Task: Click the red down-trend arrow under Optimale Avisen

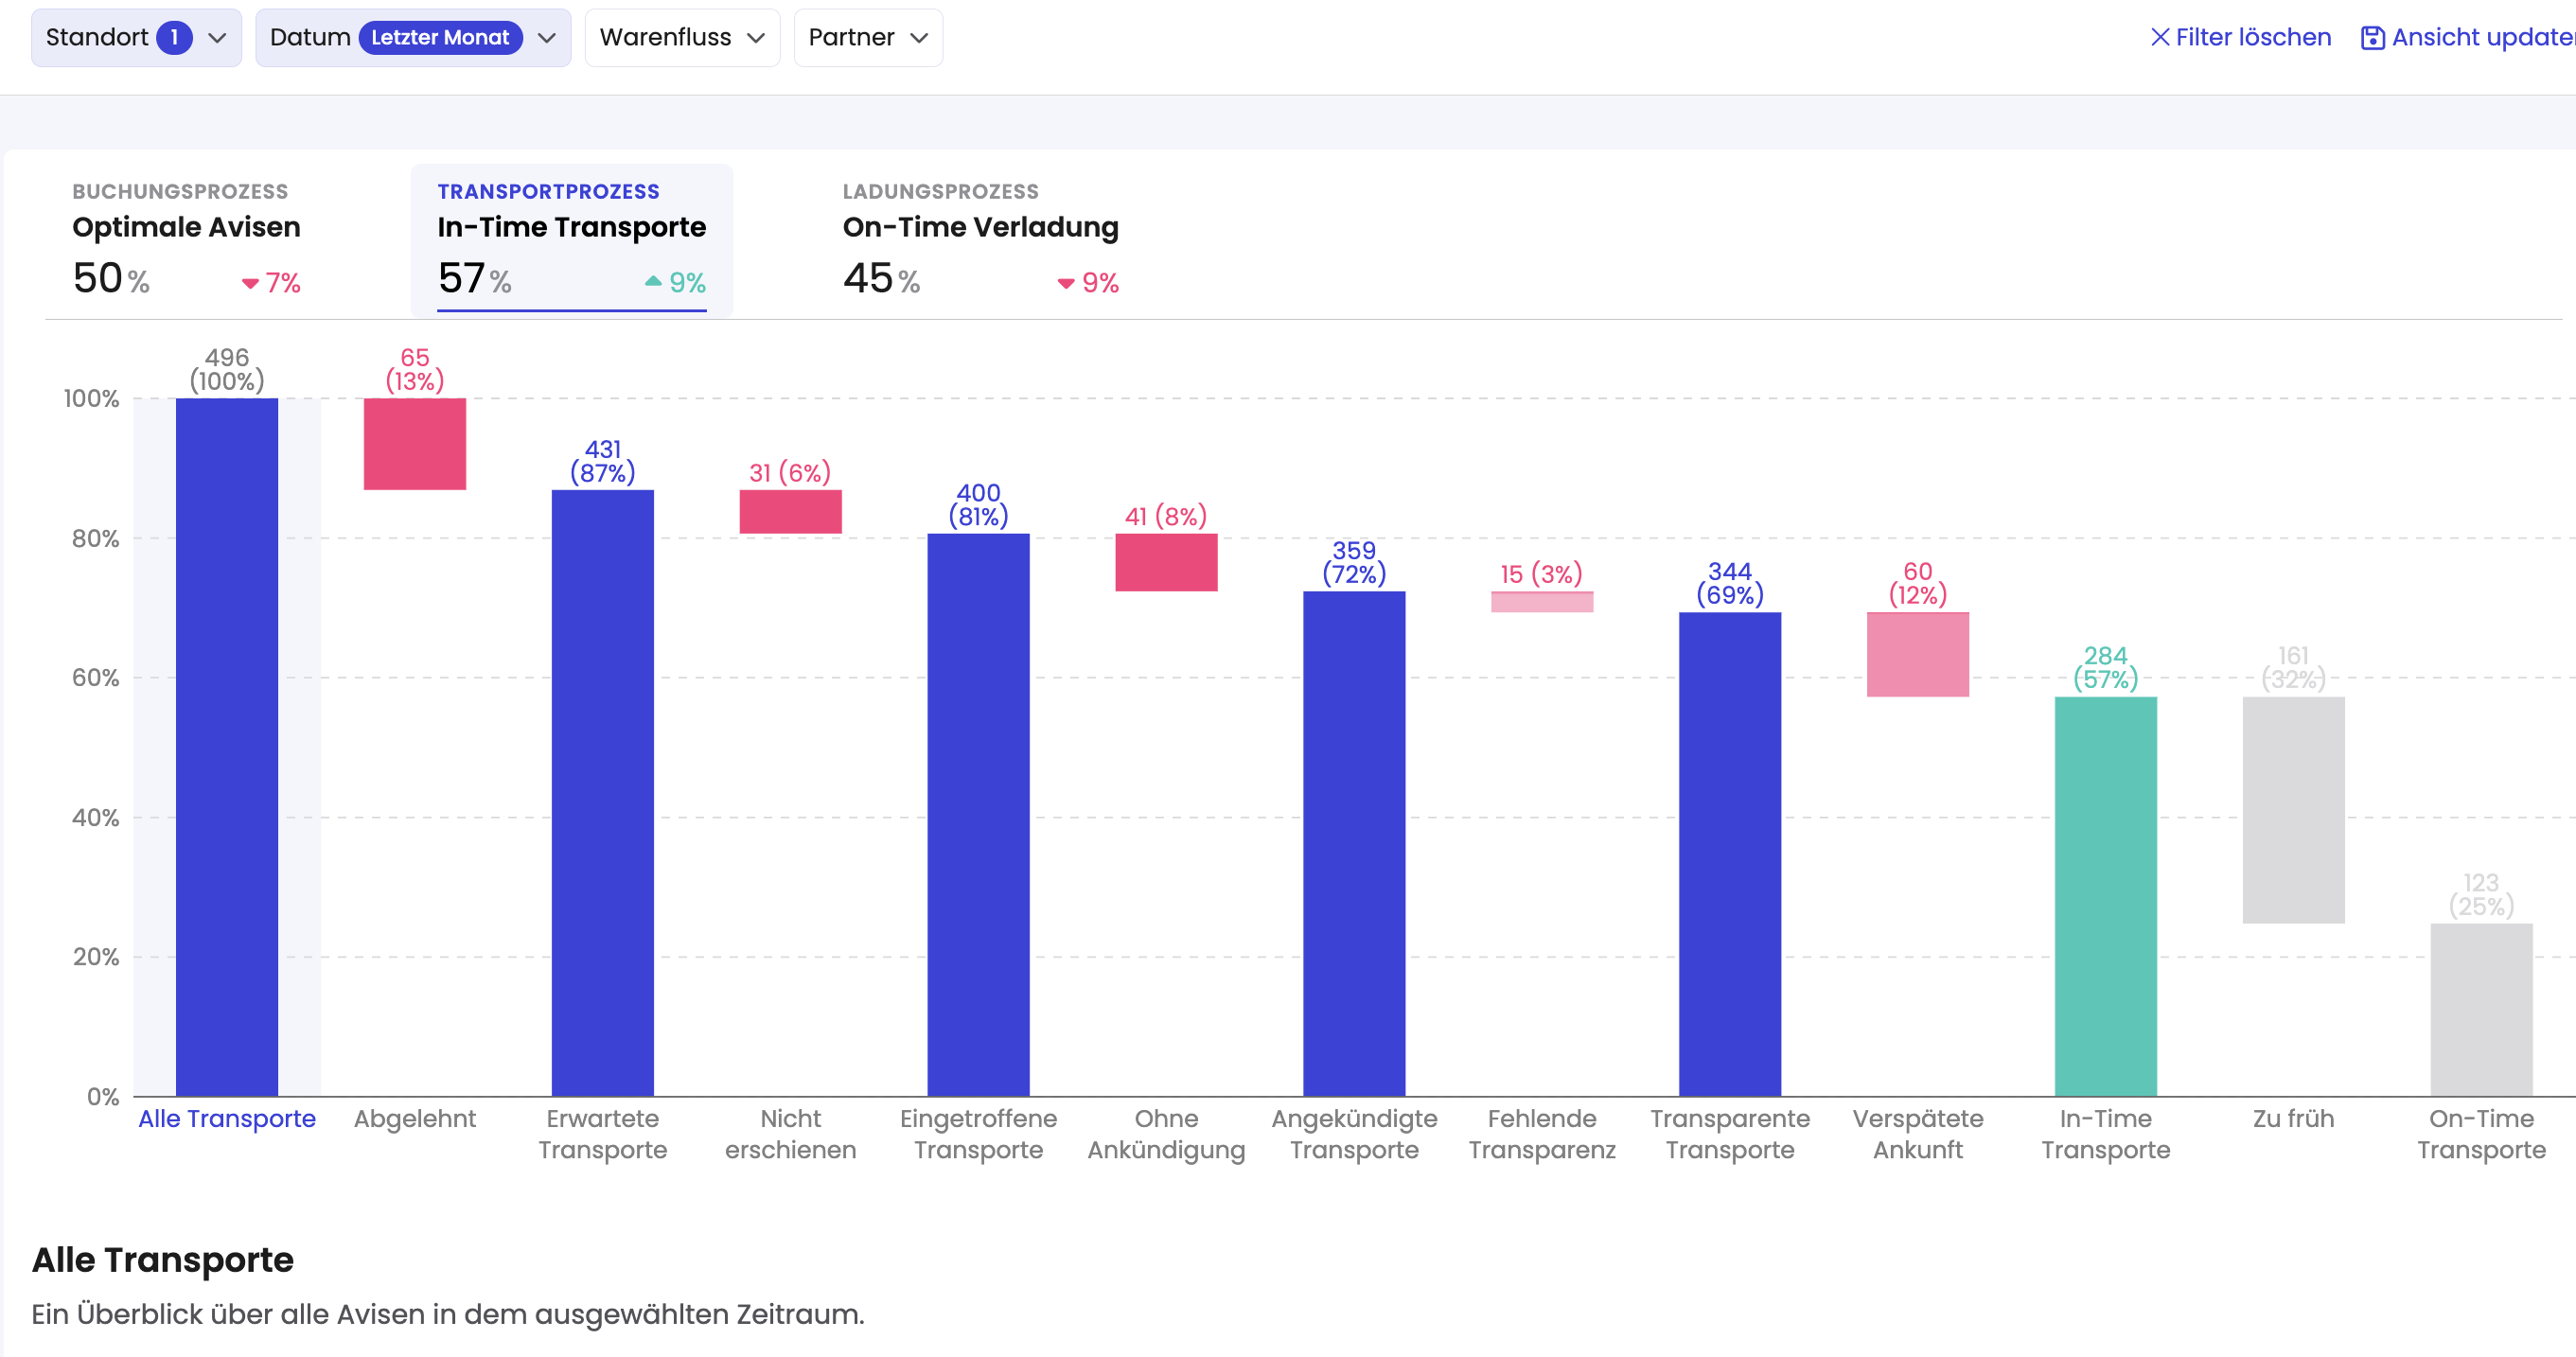Action: (x=250, y=283)
